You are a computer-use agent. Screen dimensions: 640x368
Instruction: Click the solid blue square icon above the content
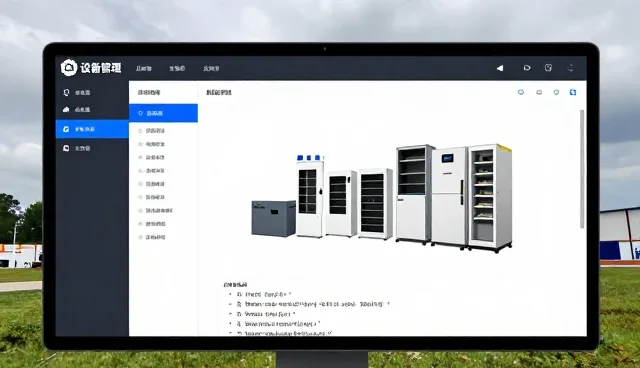coord(573,93)
